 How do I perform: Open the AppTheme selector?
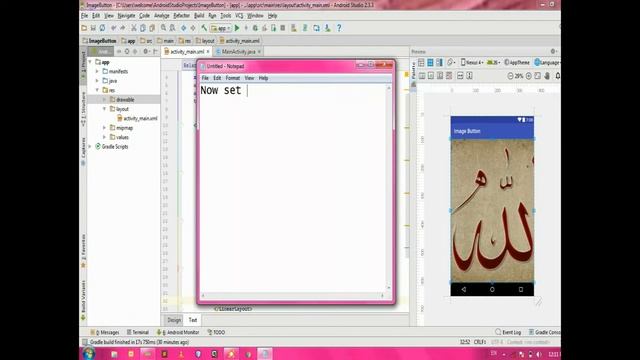pyautogui.click(x=517, y=62)
